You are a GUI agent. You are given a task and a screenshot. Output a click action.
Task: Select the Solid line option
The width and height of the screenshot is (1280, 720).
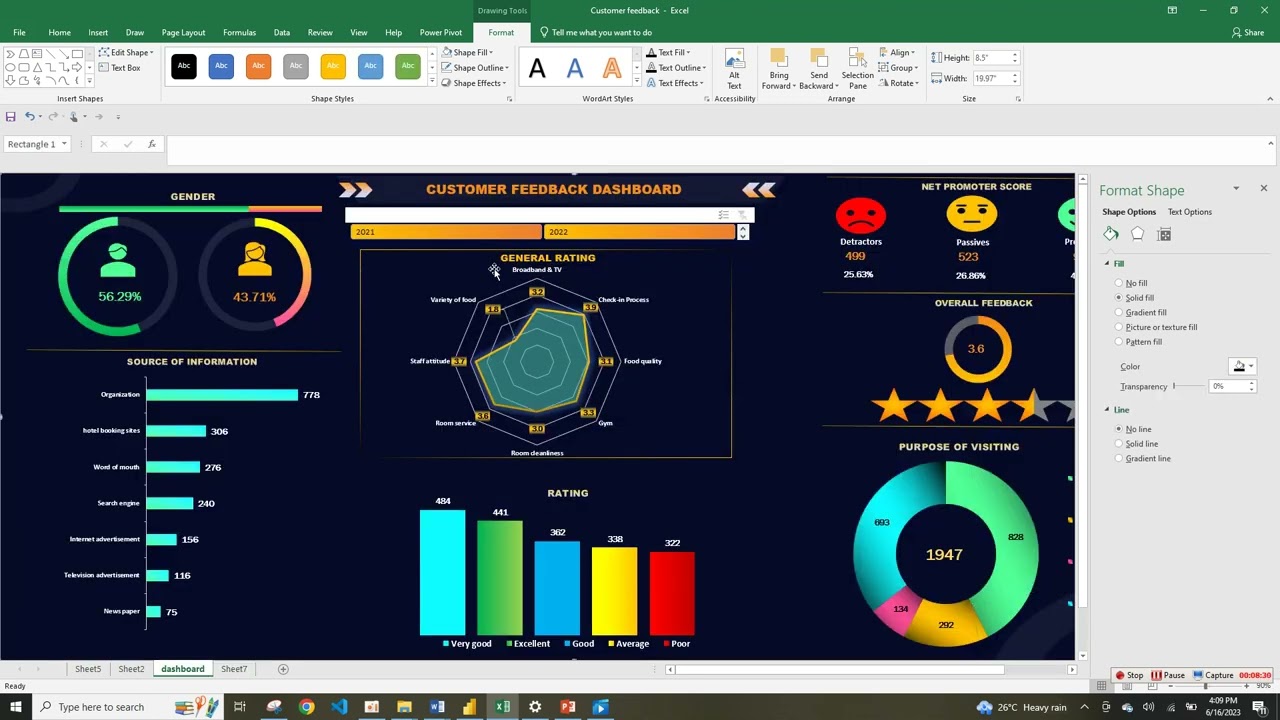[1136, 444]
